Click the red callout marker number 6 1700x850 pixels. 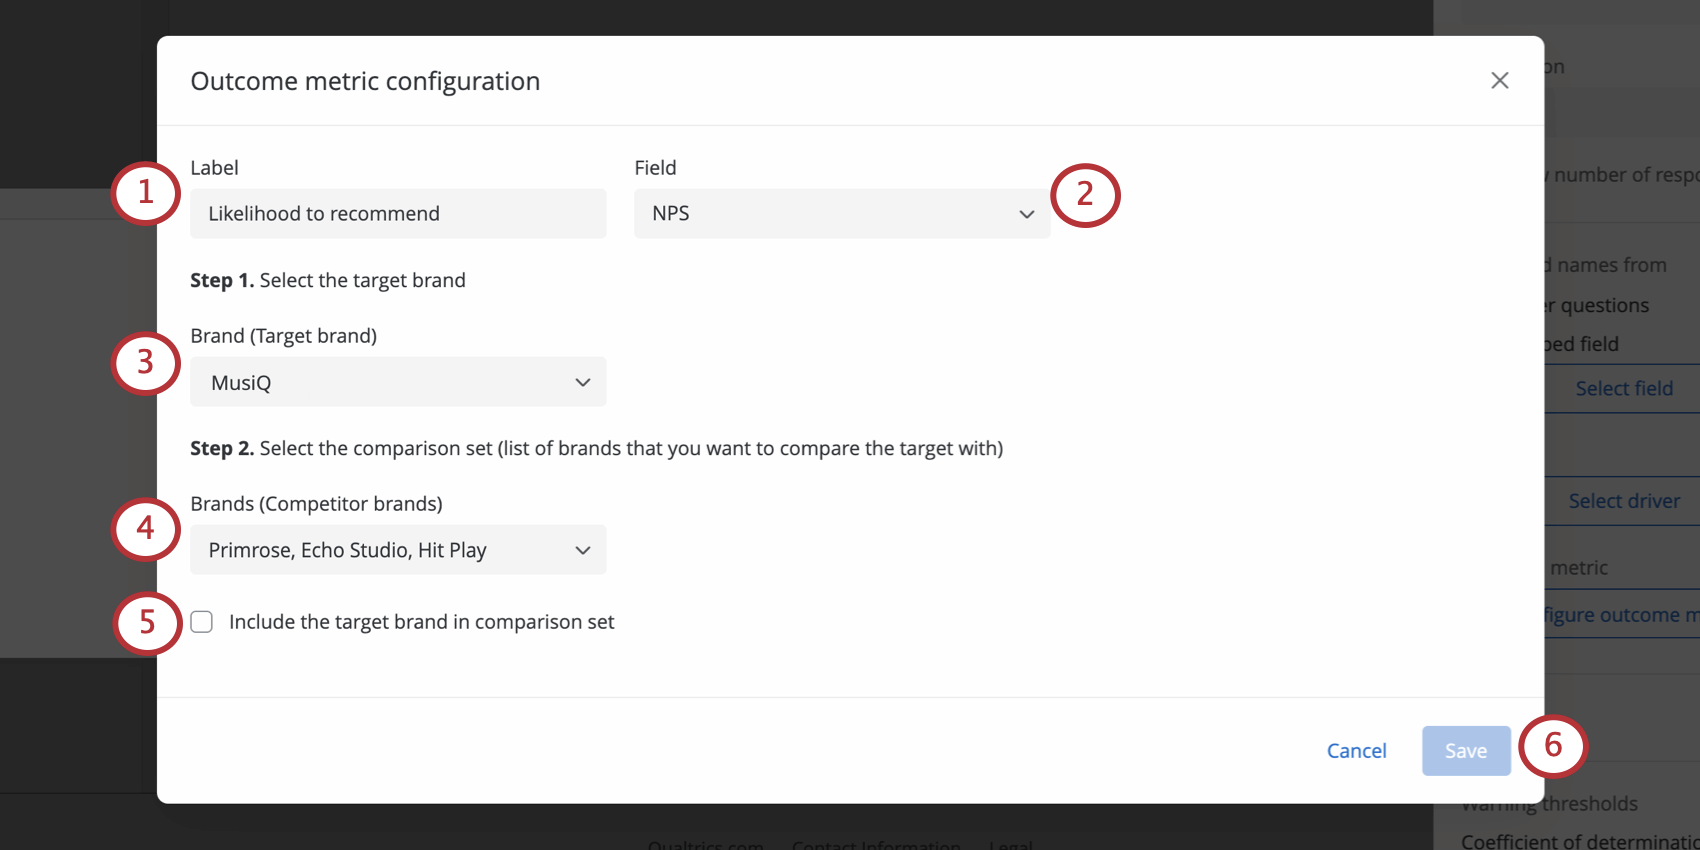(1553, 746)
